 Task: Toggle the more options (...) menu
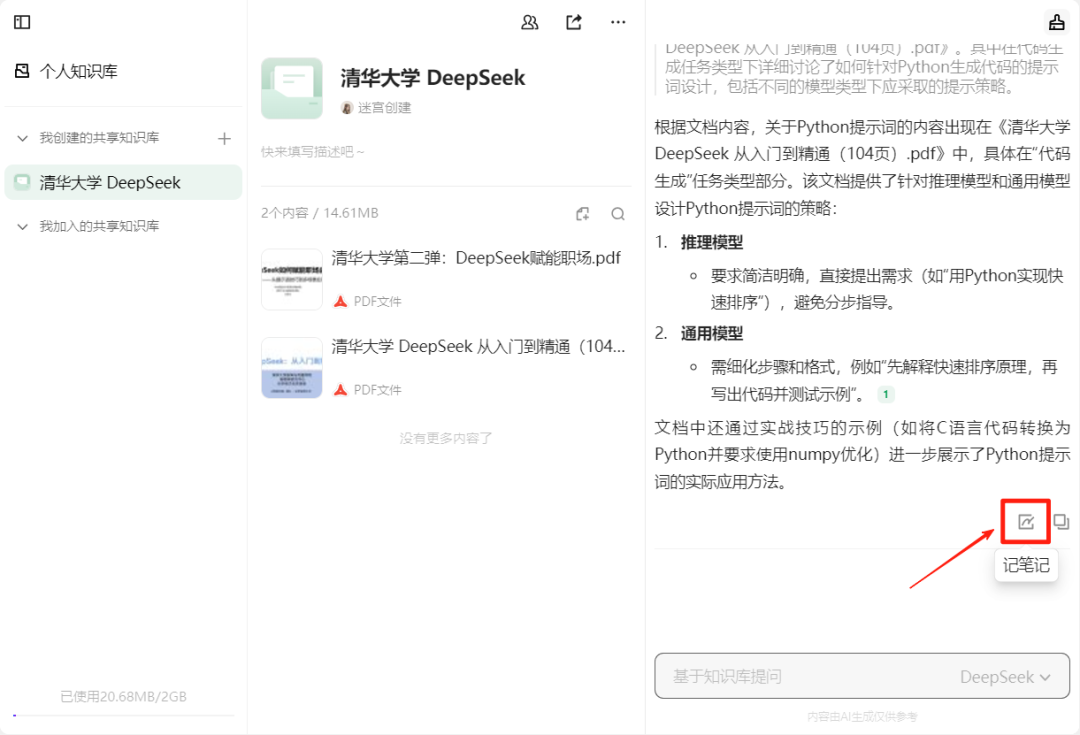pos(617,22)
